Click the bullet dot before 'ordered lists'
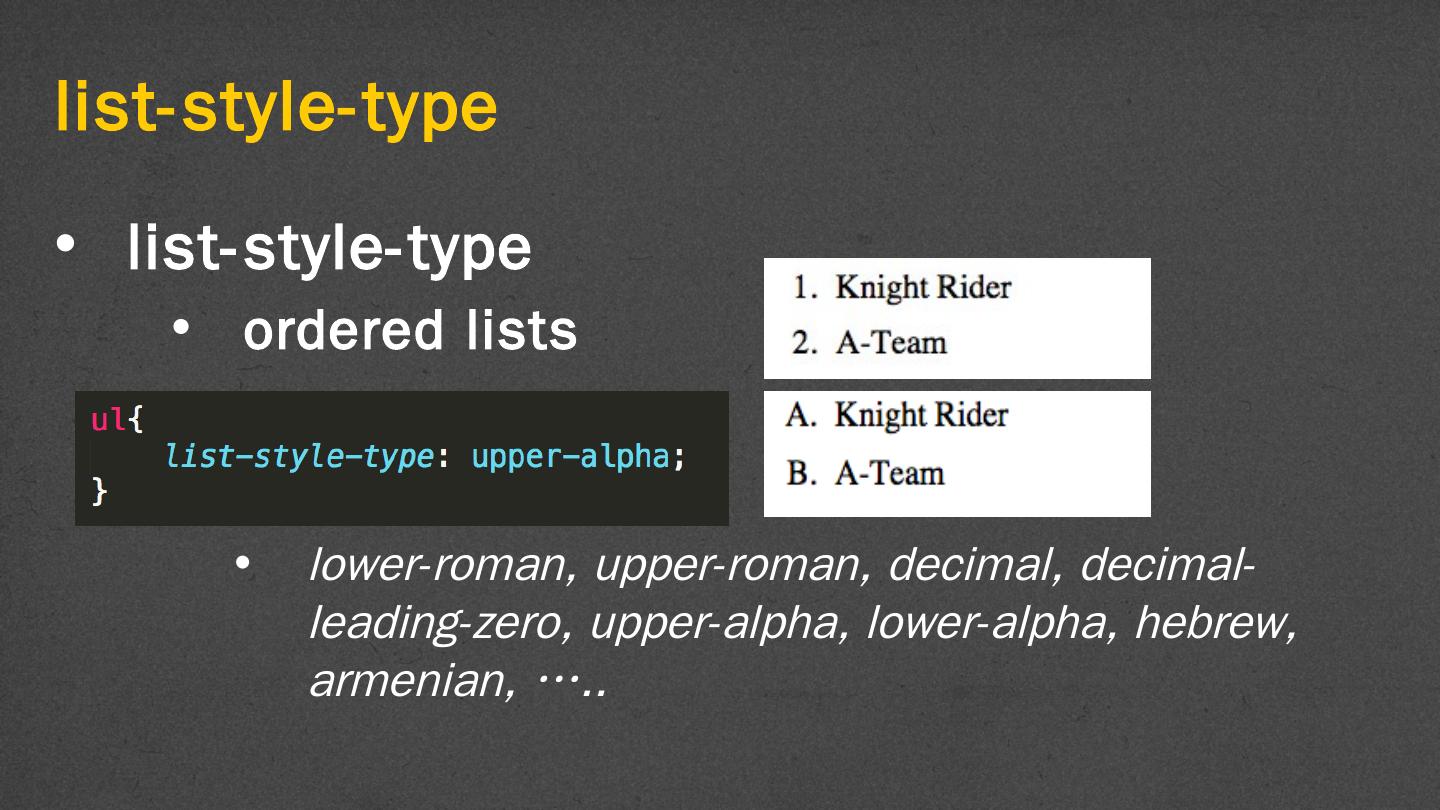This screenshot has width=1440, height=810. click(x=180, y=329)
